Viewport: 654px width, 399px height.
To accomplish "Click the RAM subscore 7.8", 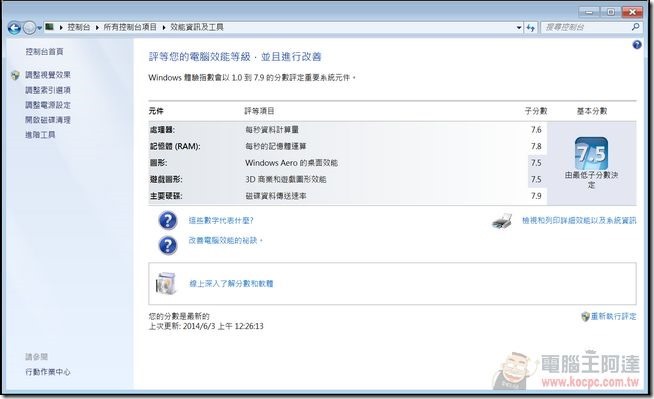I will point(536,146).
